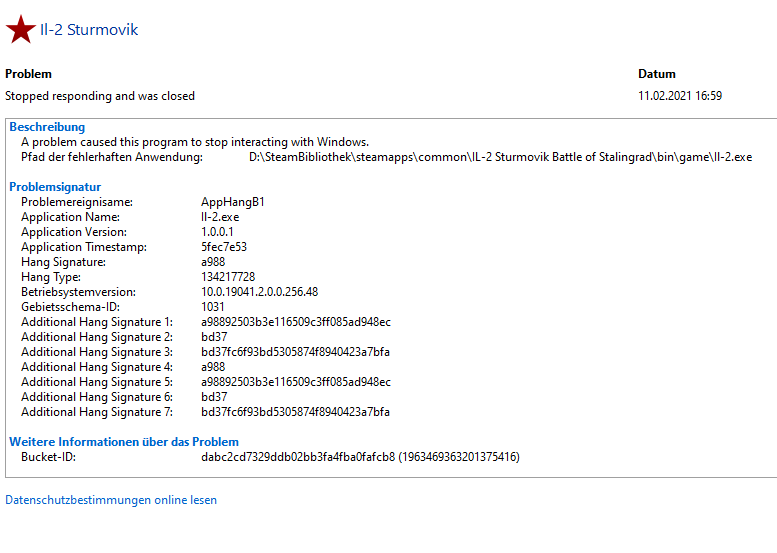Viewport: 777px width, 553px height.
Task: Select 'Stopped responding and was closed' text
Action: pyautogui.click(x=100, y=96)
